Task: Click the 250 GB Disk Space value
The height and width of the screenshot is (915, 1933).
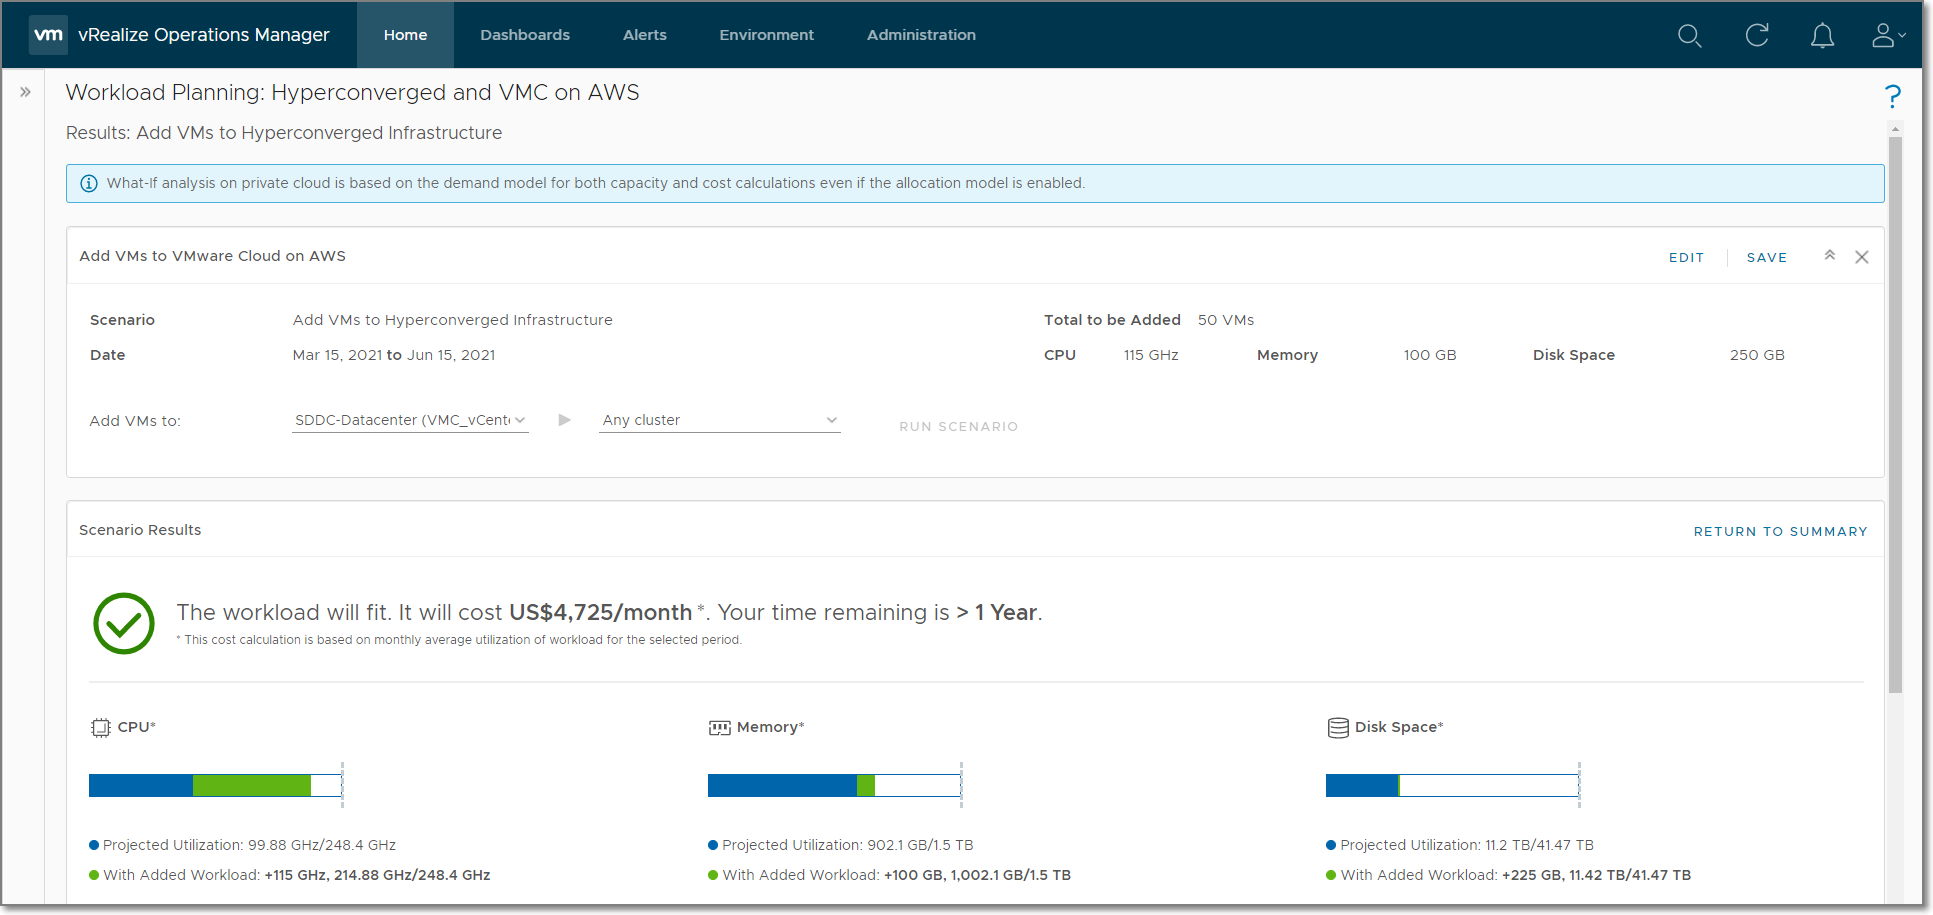Action: tap(1757, 355)
